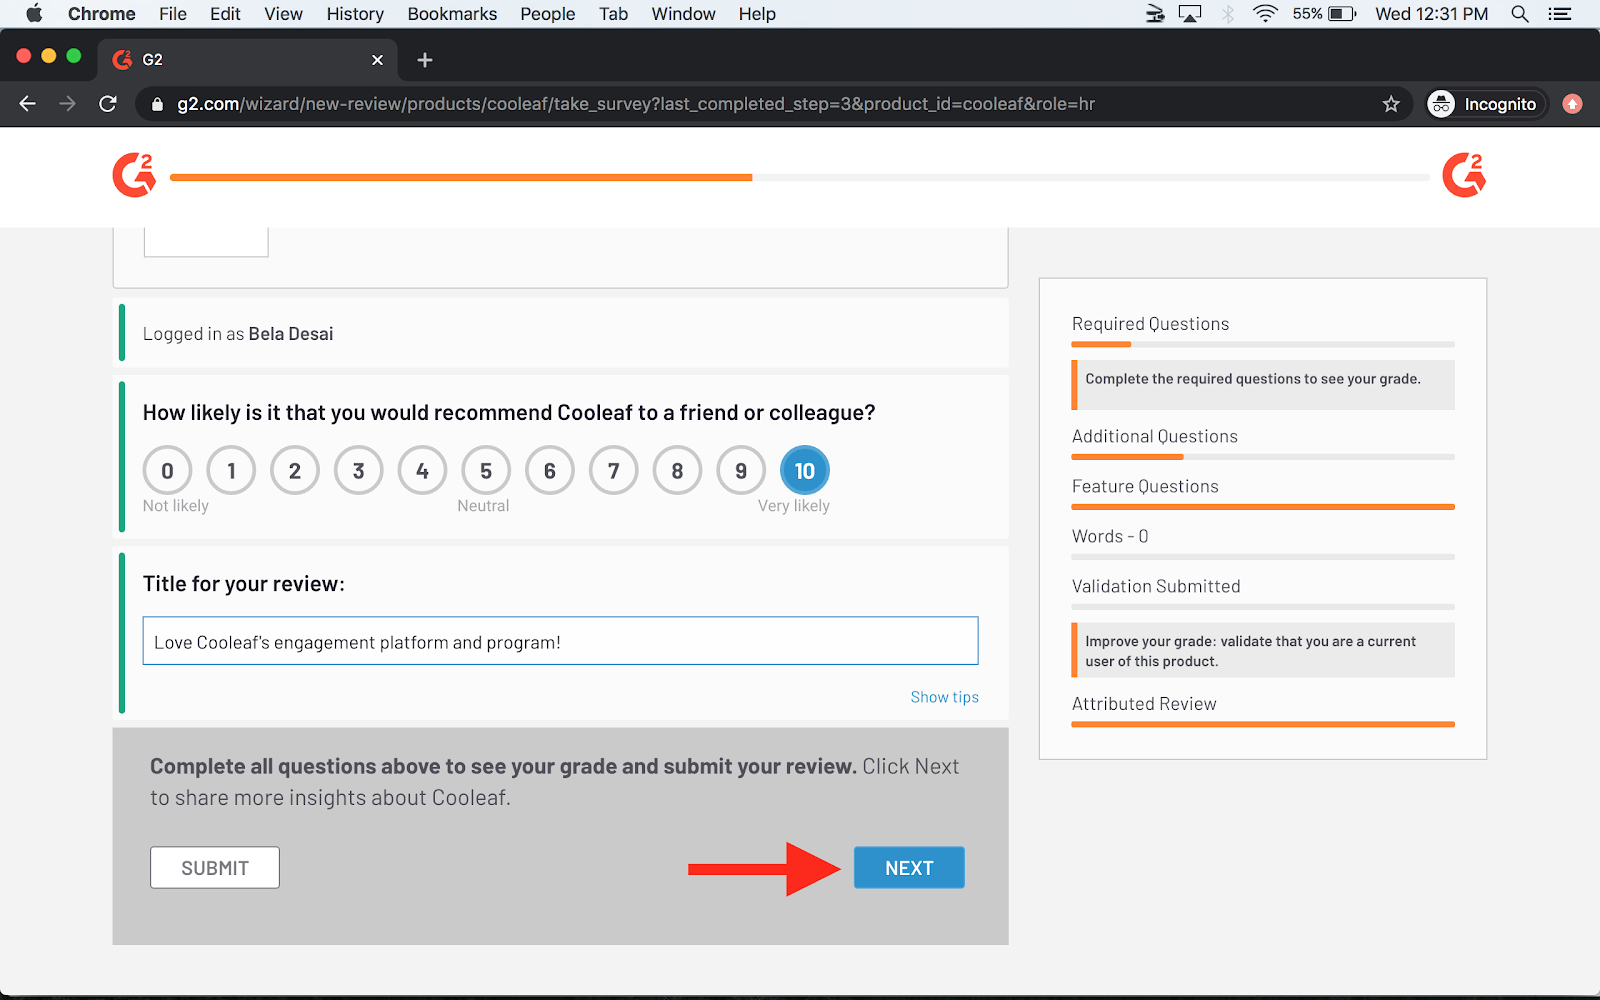
Task: Click the 'Improve your grade' validation notice
Action: [x=1263, y=651]
